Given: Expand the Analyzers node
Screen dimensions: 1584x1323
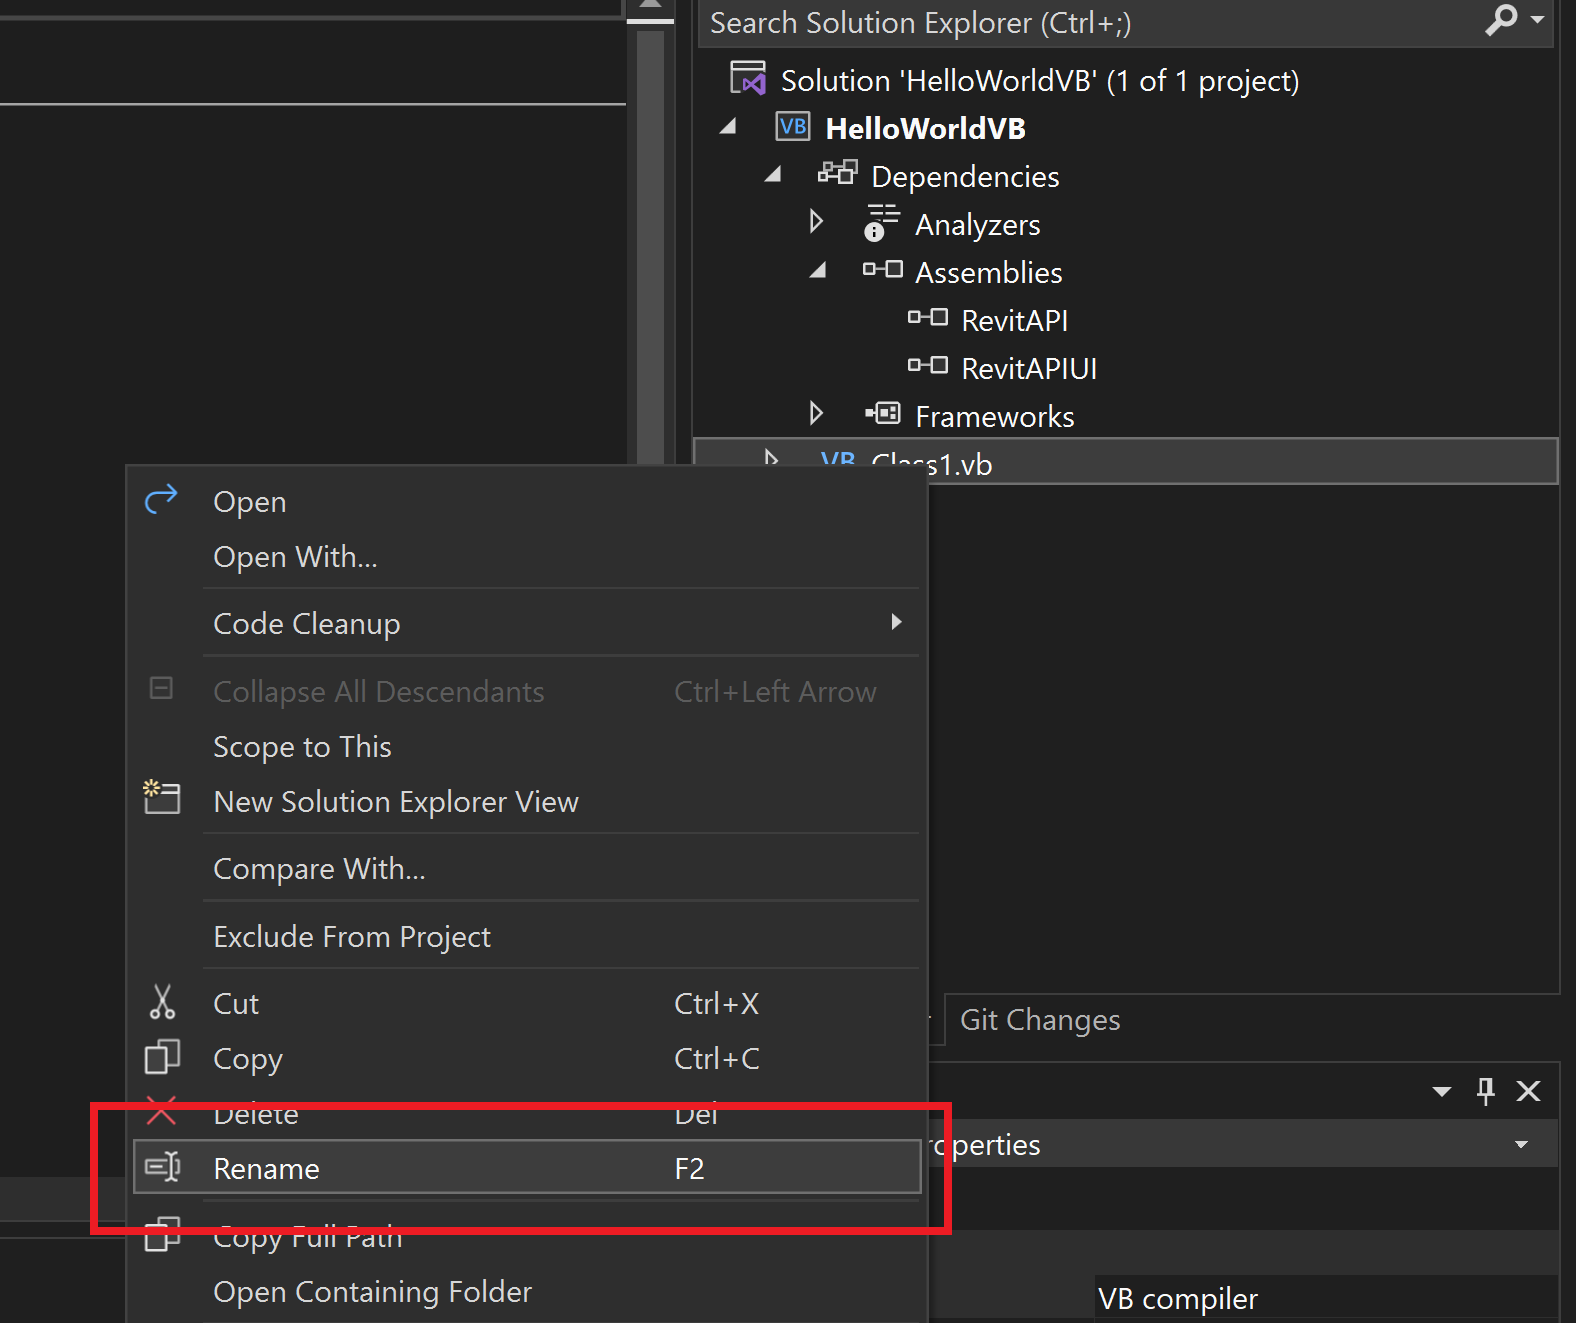Looking at the screenshot, I should click(x=816, y=221).
